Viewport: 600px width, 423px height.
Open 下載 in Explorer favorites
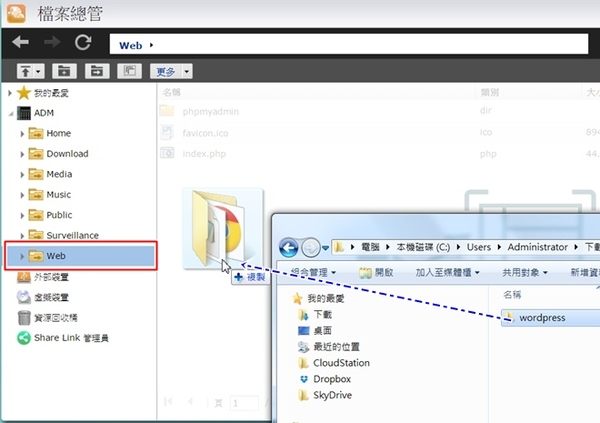pos(315,315)
